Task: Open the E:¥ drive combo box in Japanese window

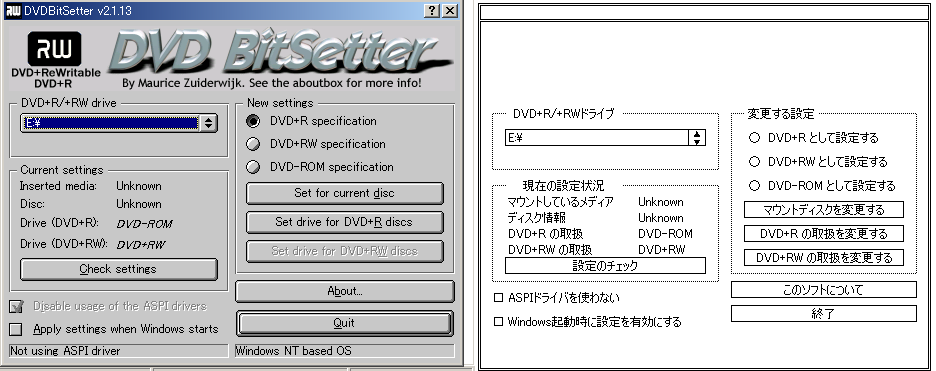Action: (x=605, y=138)
